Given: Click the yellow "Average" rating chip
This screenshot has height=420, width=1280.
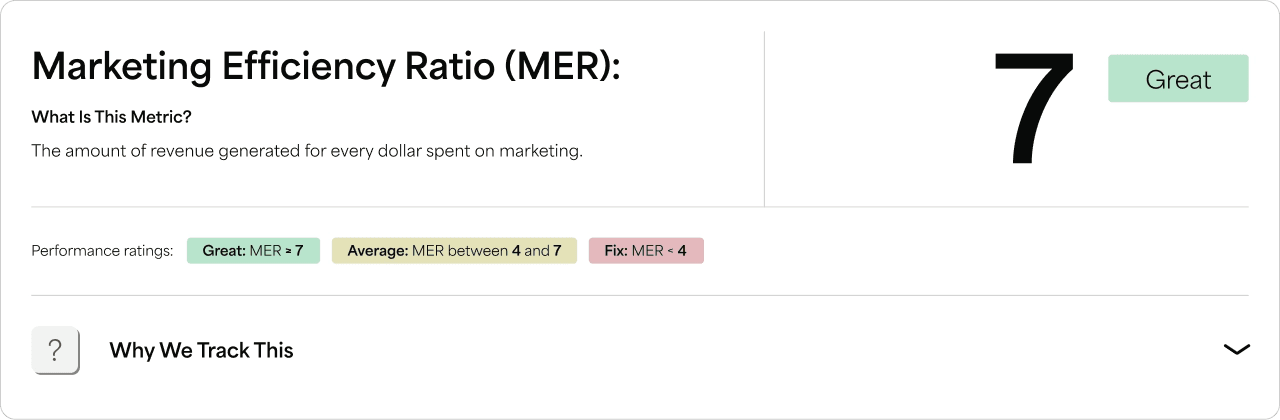Looking at the screenshot, I should [x=454, y=251].
